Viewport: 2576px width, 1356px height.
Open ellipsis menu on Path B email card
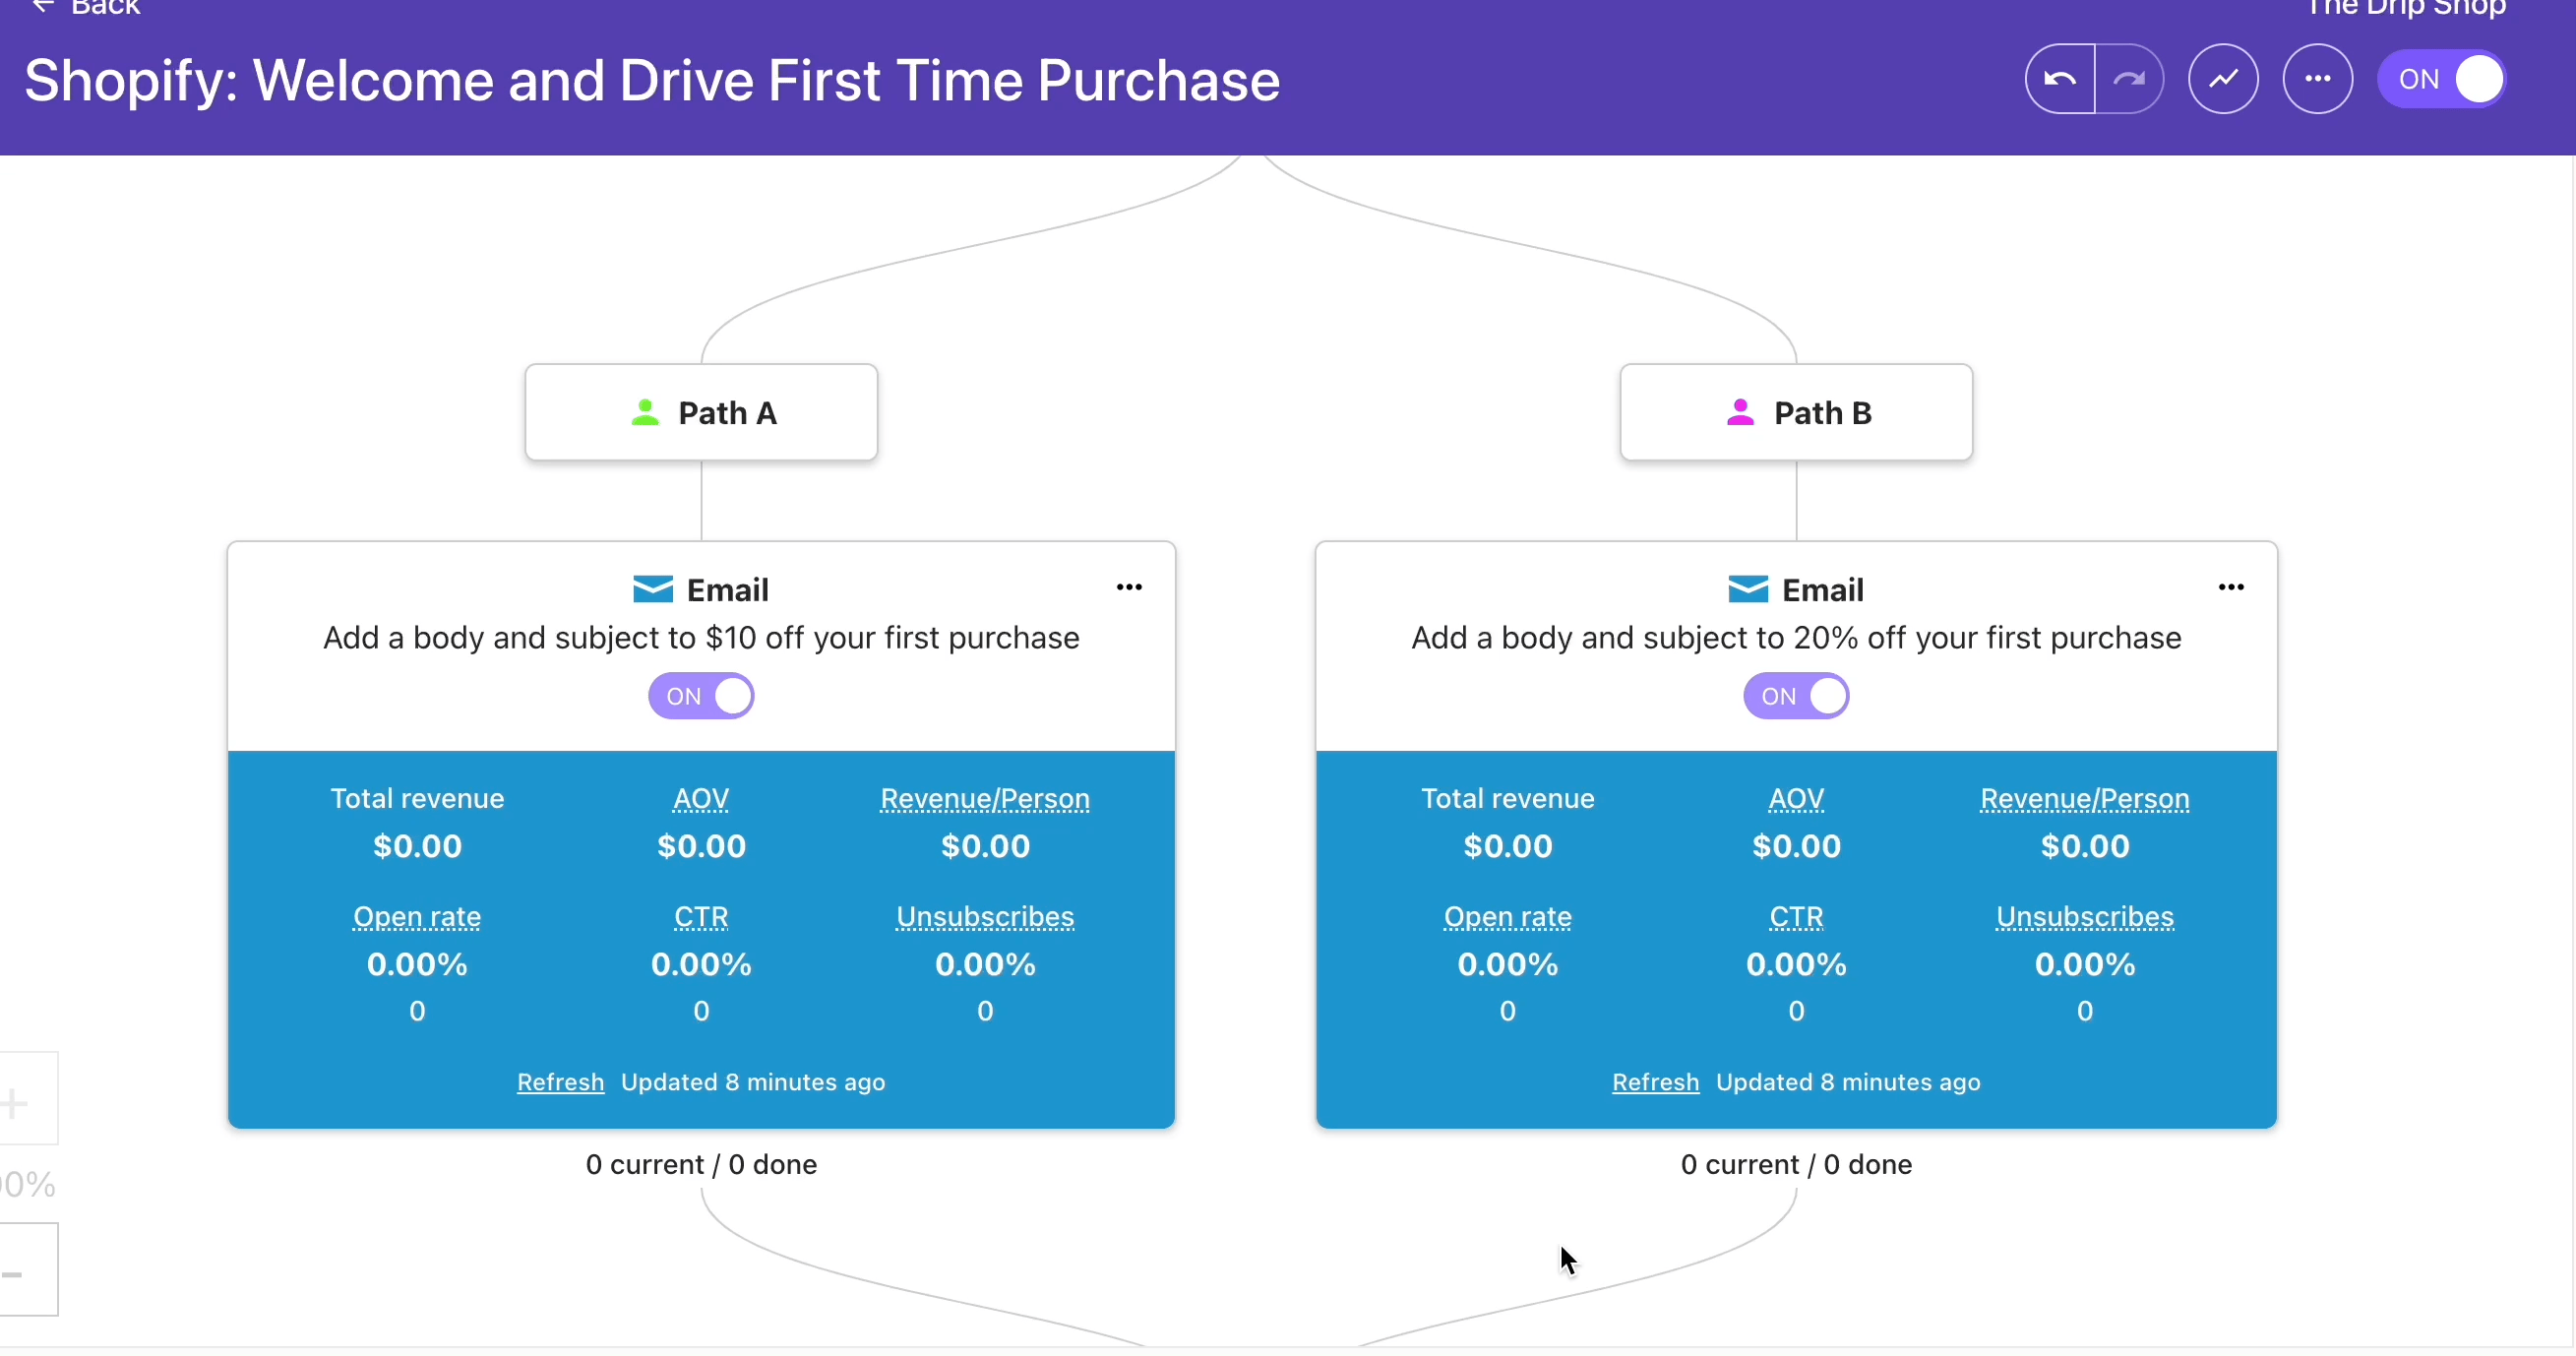(2231, 587)
